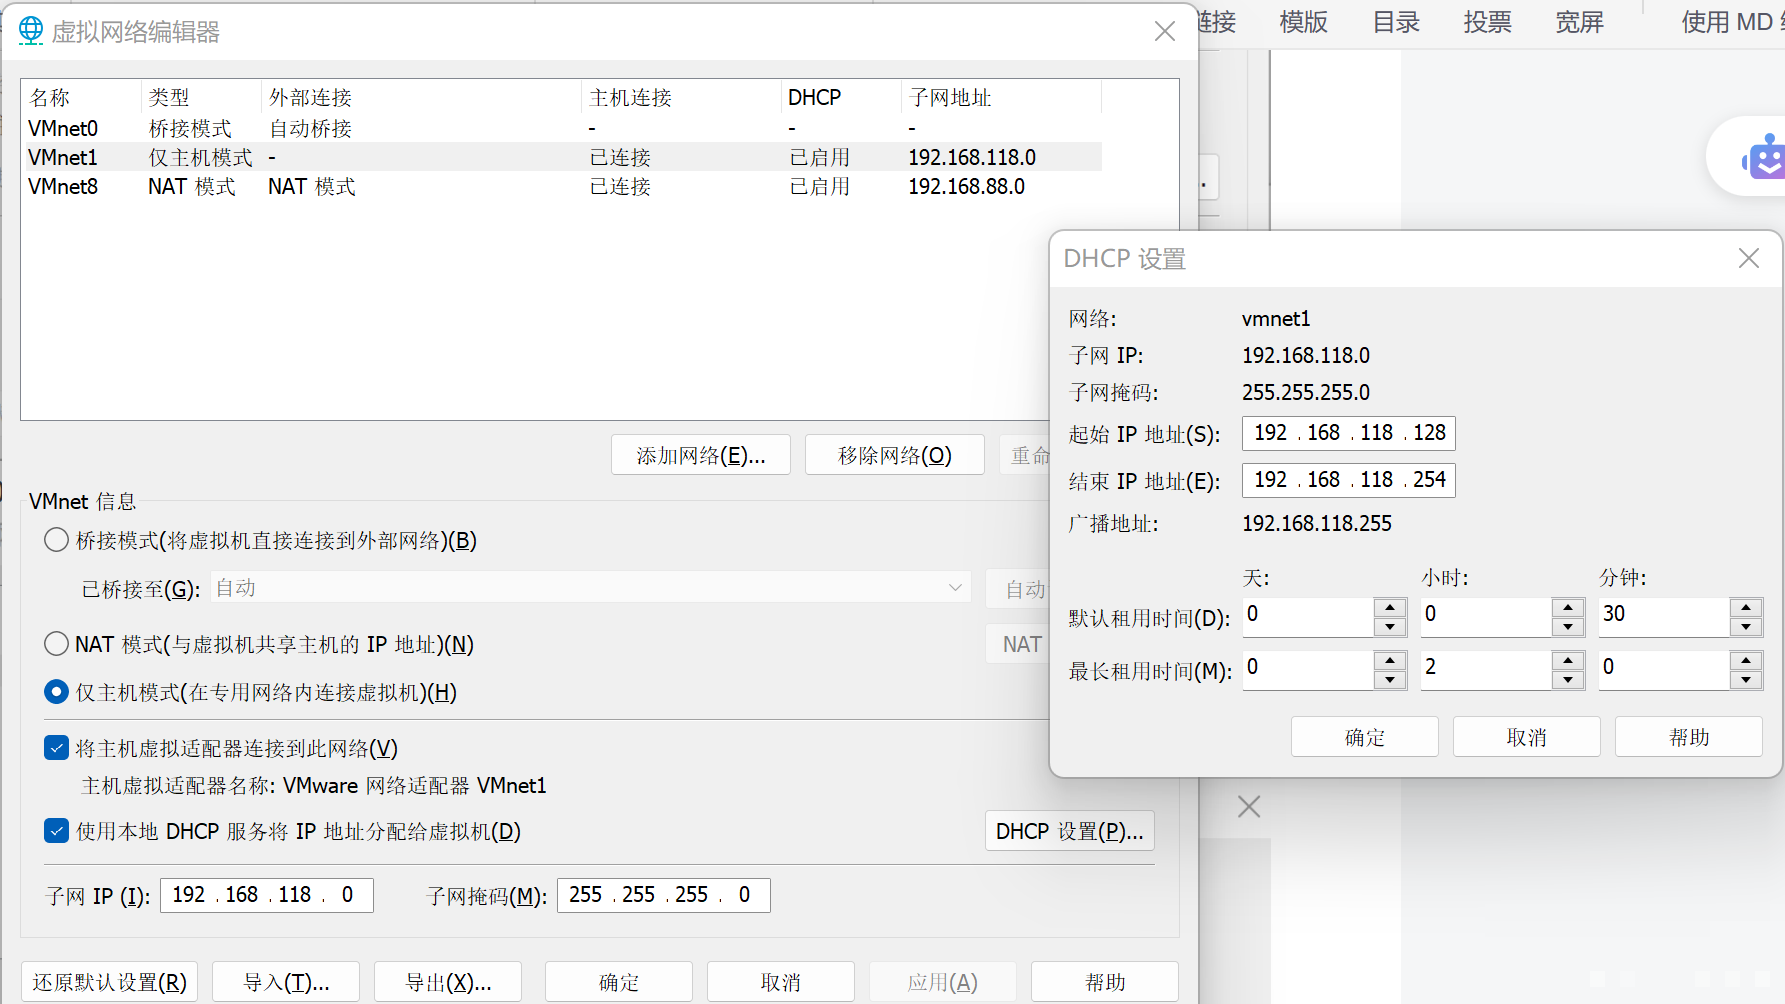Screen dimensions: 1785x1004
Task: Click 导出(X)... button
Action: [x=448, y=982]
